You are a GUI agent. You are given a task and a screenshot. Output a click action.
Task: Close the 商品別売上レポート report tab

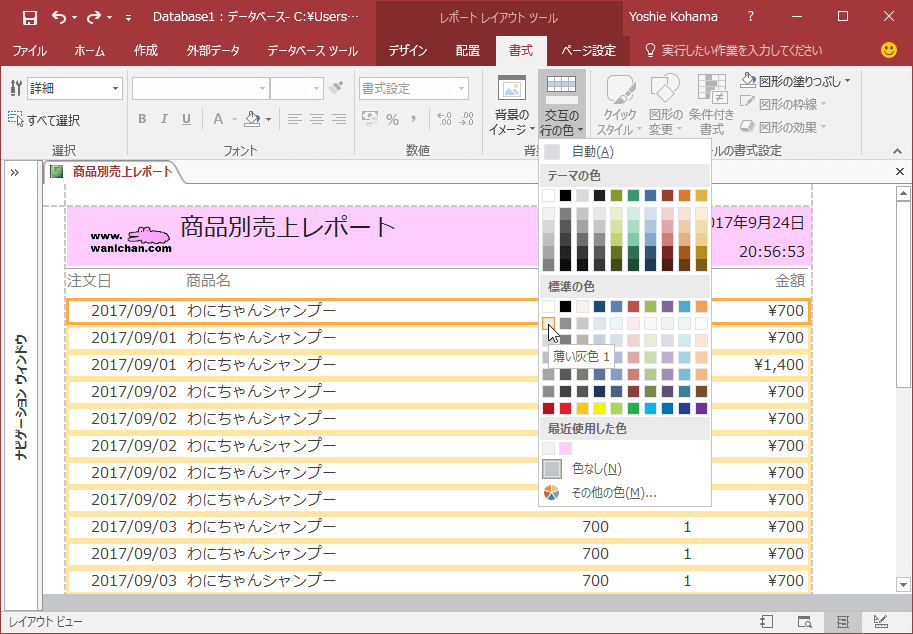(900, 172)
